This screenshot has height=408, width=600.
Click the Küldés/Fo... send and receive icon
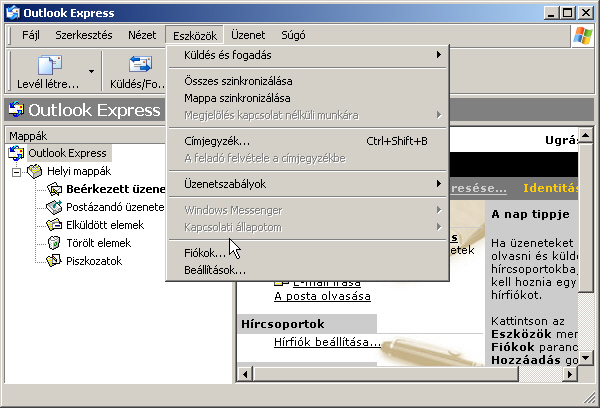(x=140, y=64)
